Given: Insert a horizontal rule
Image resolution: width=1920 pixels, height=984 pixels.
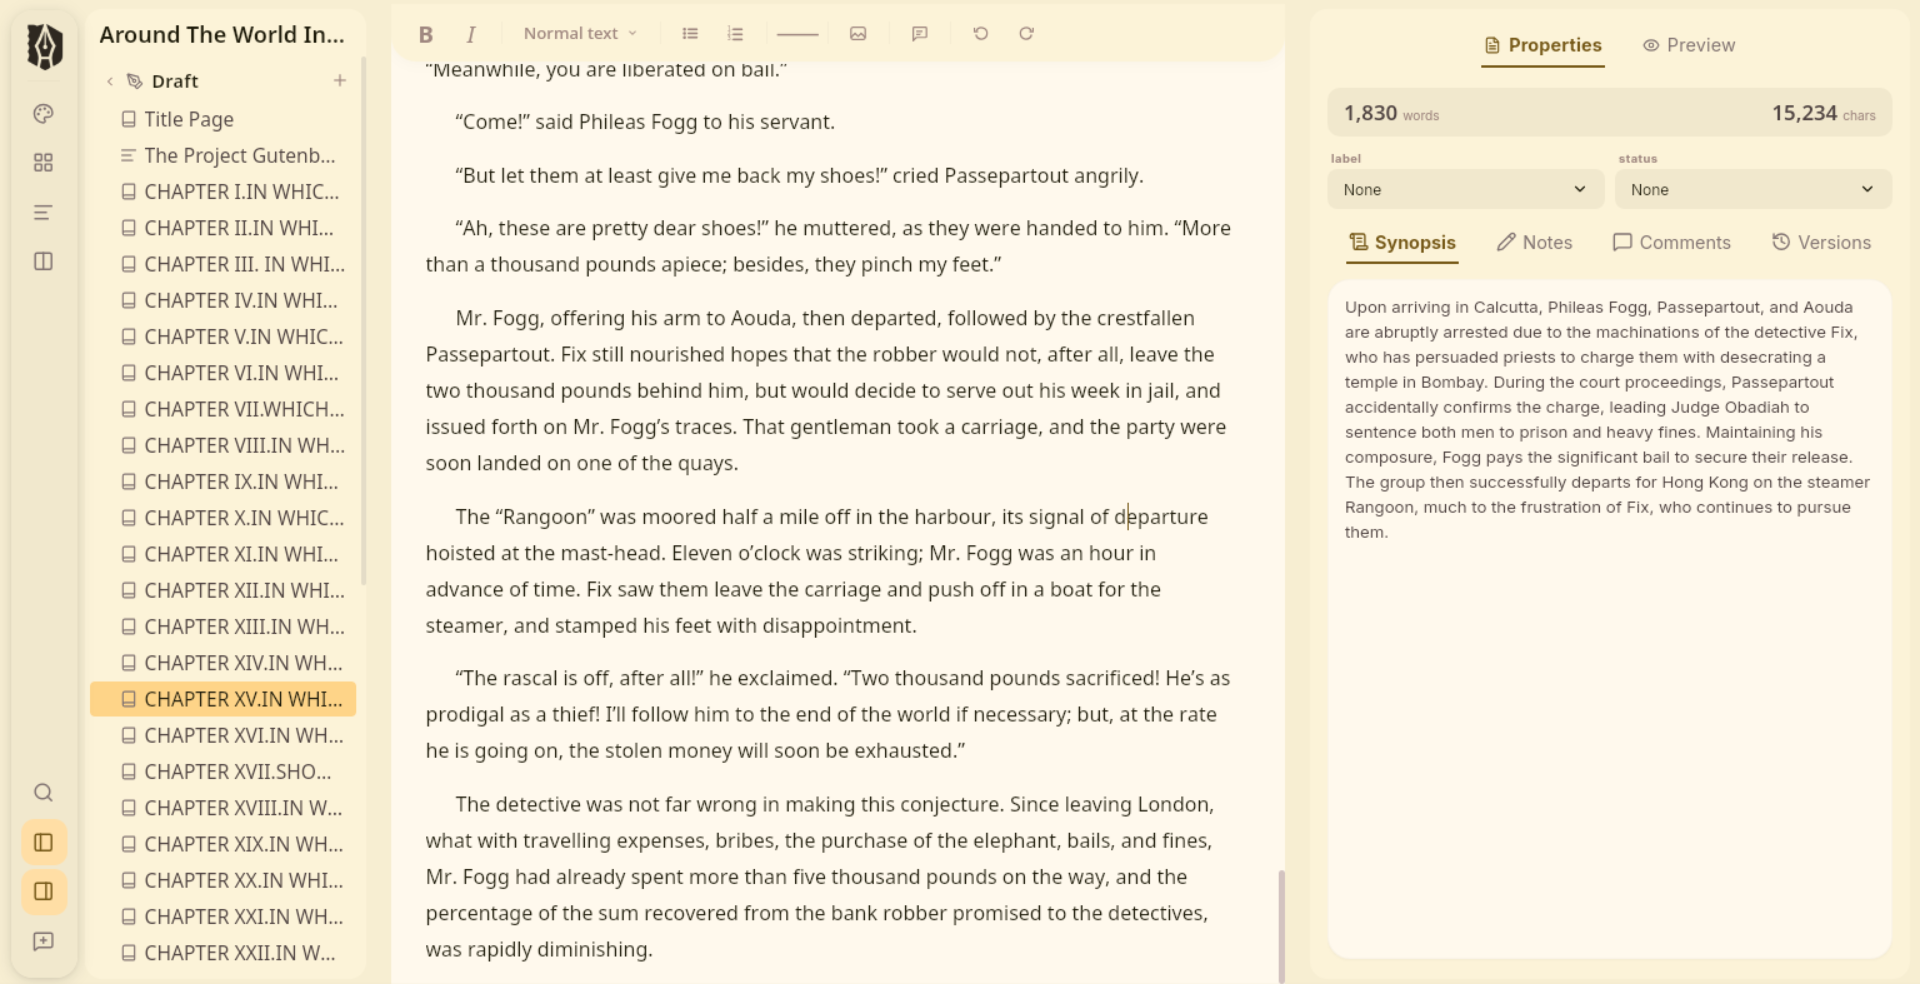Looking at the screenshot, I should coord(797,34).
